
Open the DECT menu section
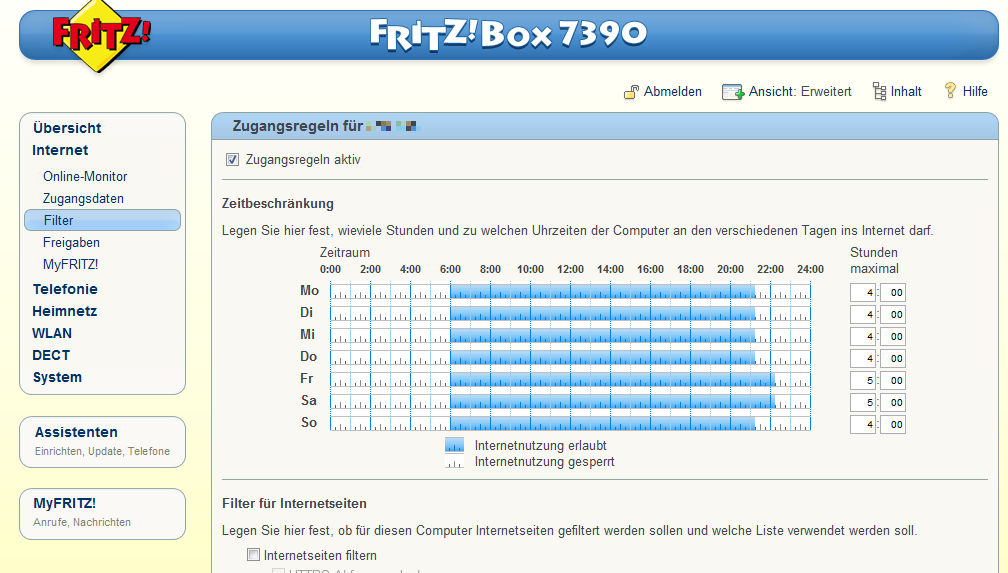coord(51,355)
